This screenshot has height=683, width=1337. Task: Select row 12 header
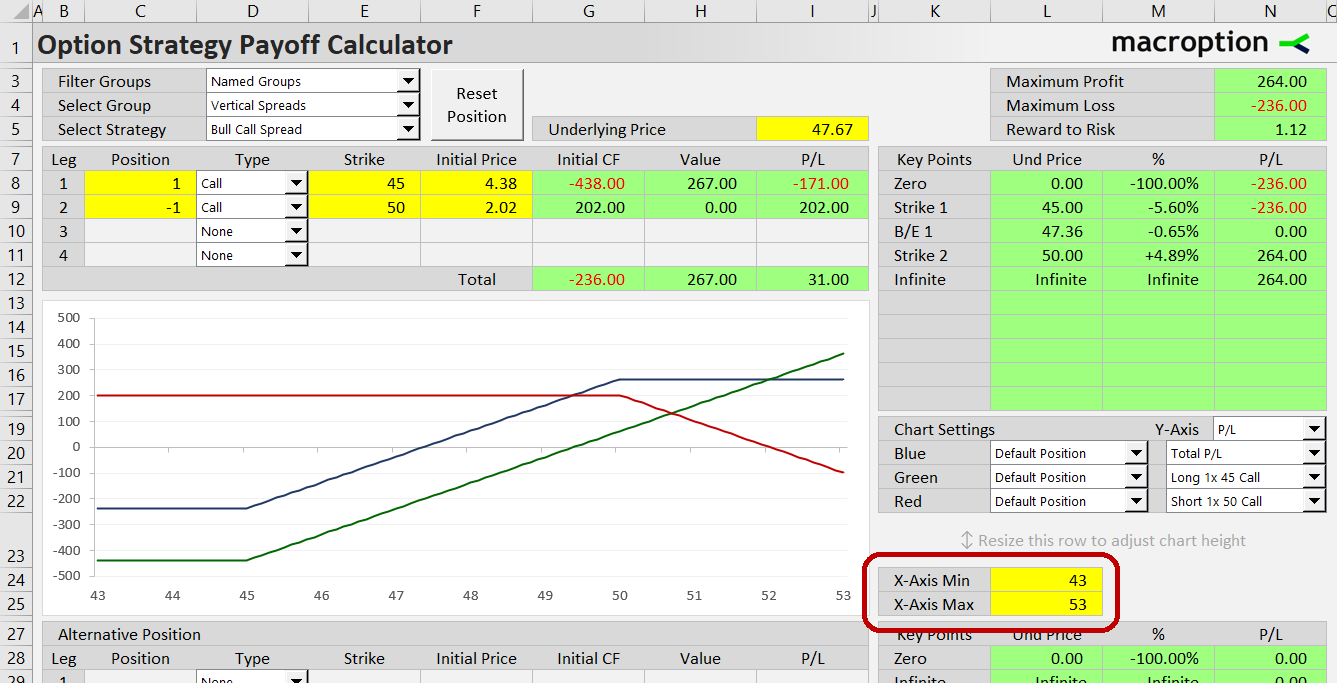pos(15,279)
